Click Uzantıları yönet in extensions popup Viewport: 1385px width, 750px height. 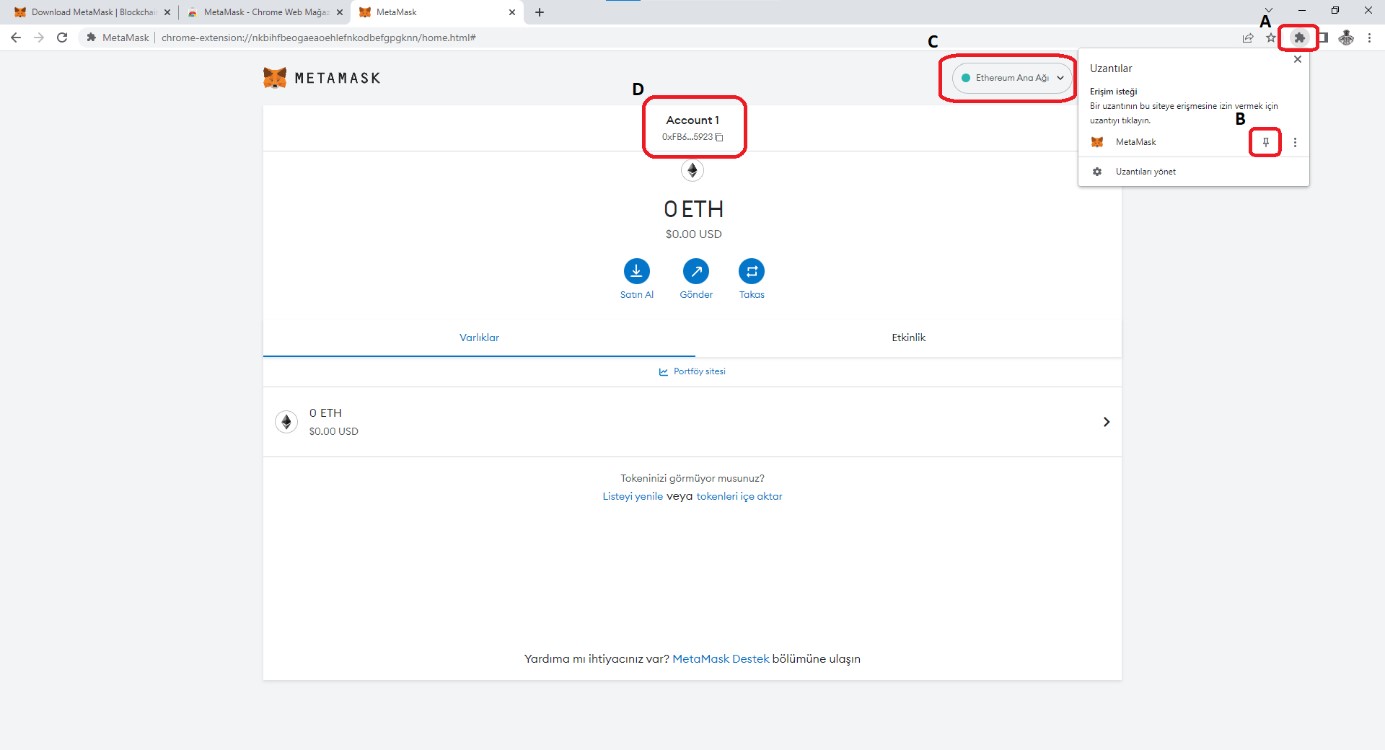point(1145,172)
